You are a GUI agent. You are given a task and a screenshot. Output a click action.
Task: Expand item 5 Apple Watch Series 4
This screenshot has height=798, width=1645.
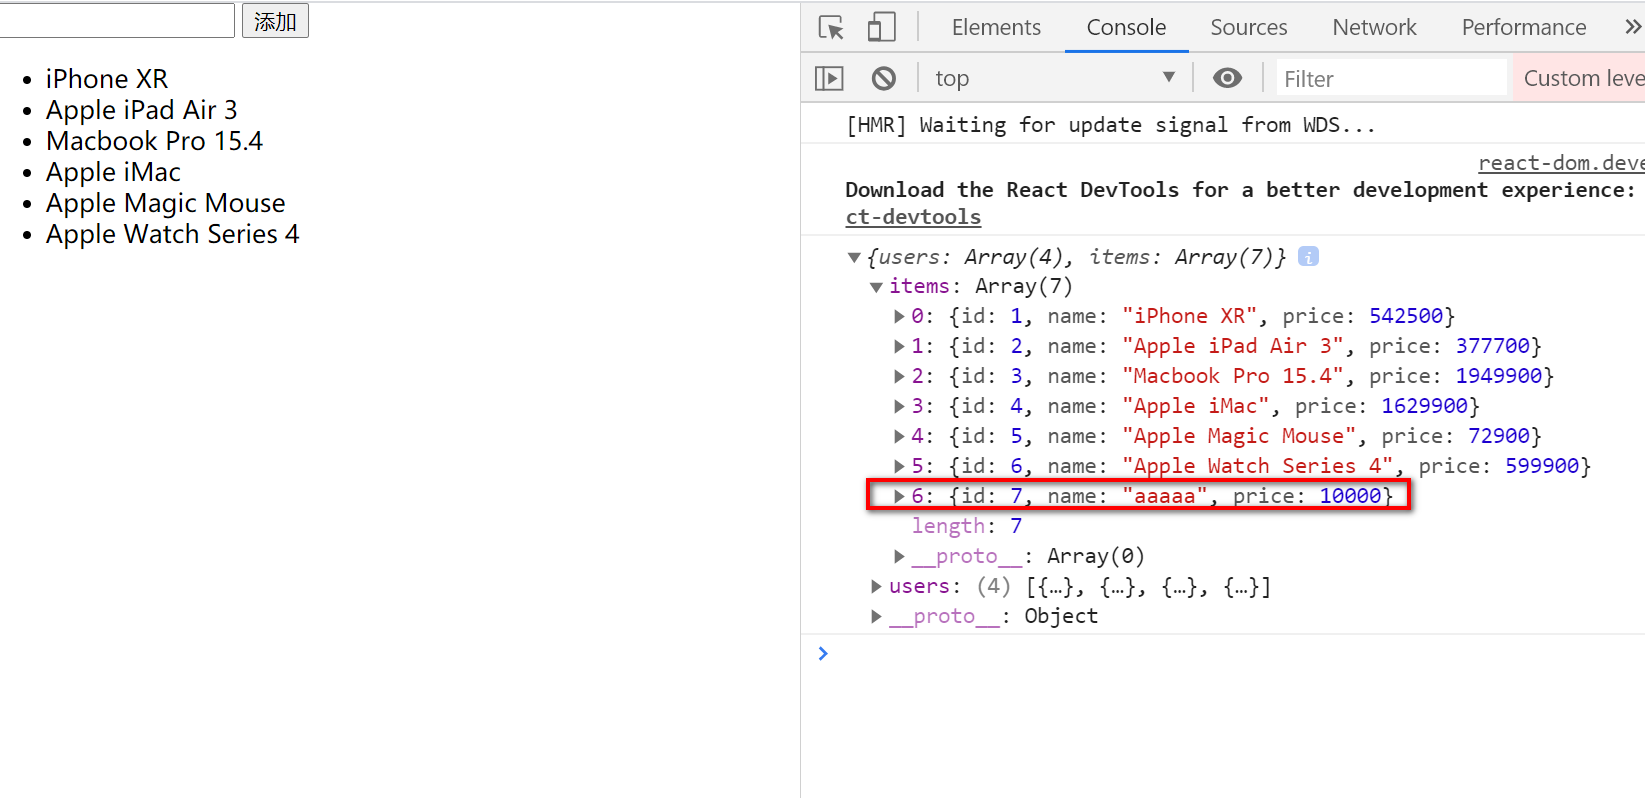click(x=899, y=466)
